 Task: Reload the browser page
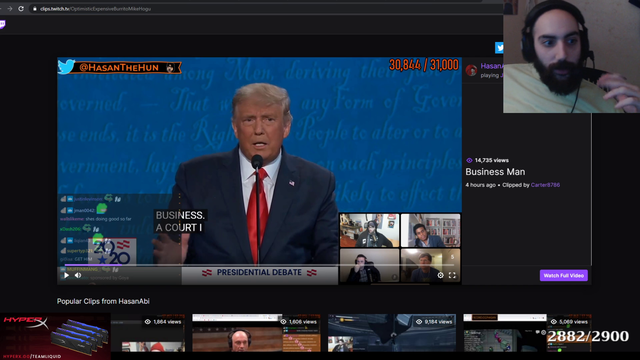point(21,9)
